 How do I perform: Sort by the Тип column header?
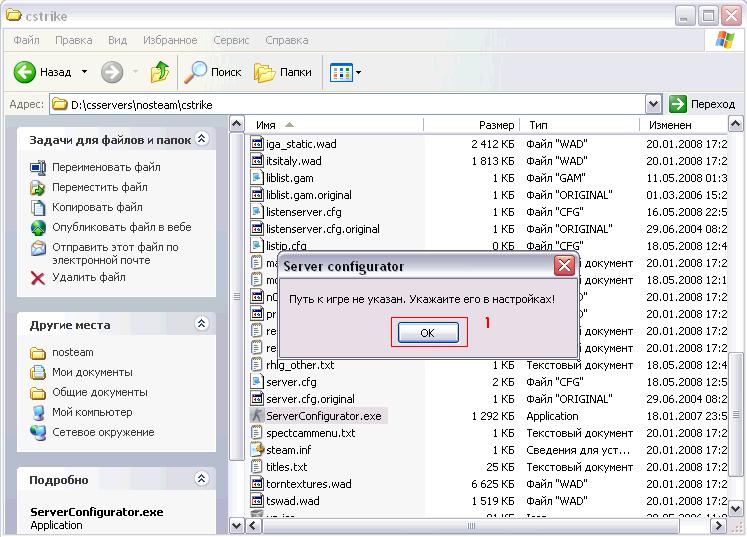(x=579, y=125)
